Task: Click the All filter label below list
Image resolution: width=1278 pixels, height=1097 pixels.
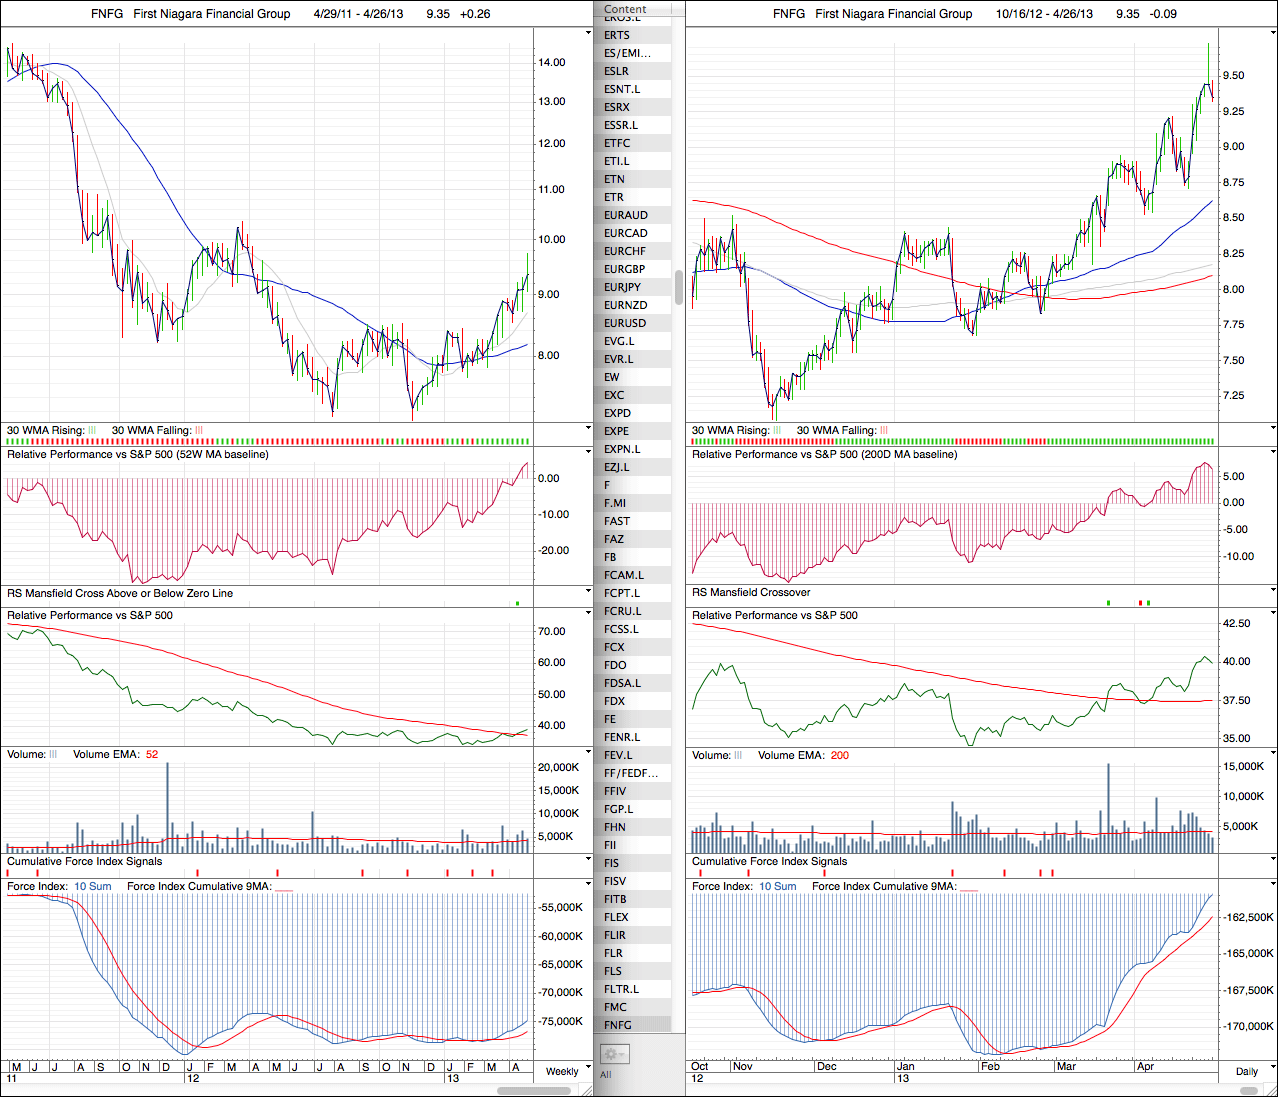Action: pos(606,1074)
